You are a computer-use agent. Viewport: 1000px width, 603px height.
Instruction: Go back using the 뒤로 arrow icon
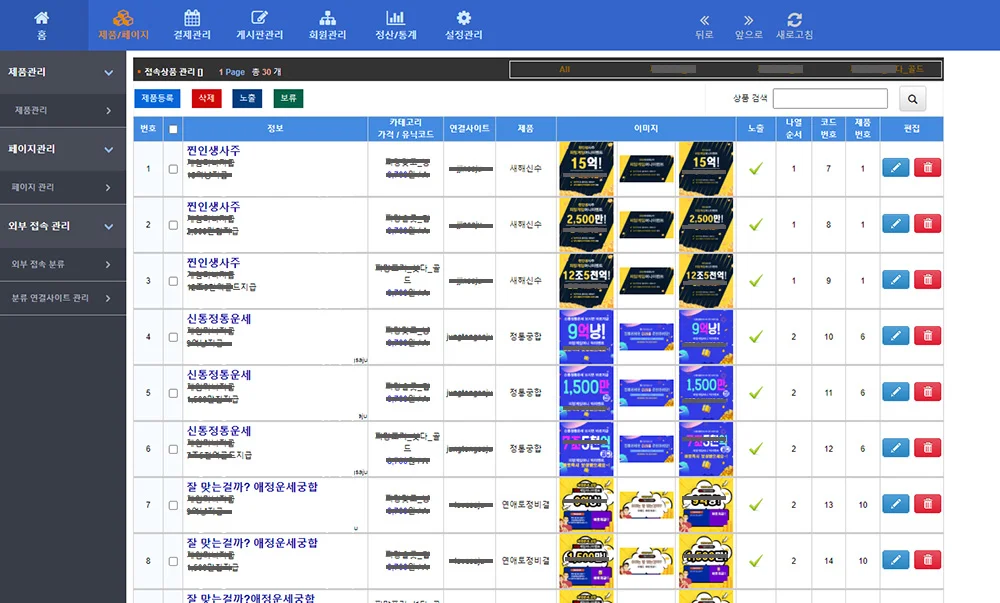704,20
